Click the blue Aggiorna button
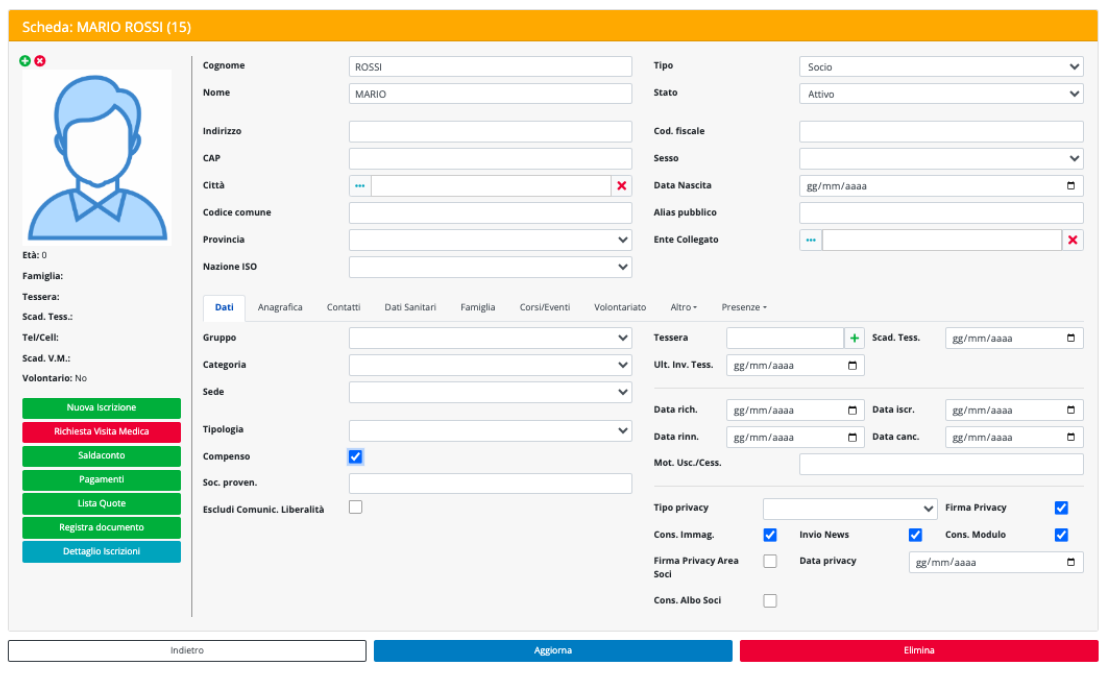This screenshot has height=673, width=1108. [553, 651]
